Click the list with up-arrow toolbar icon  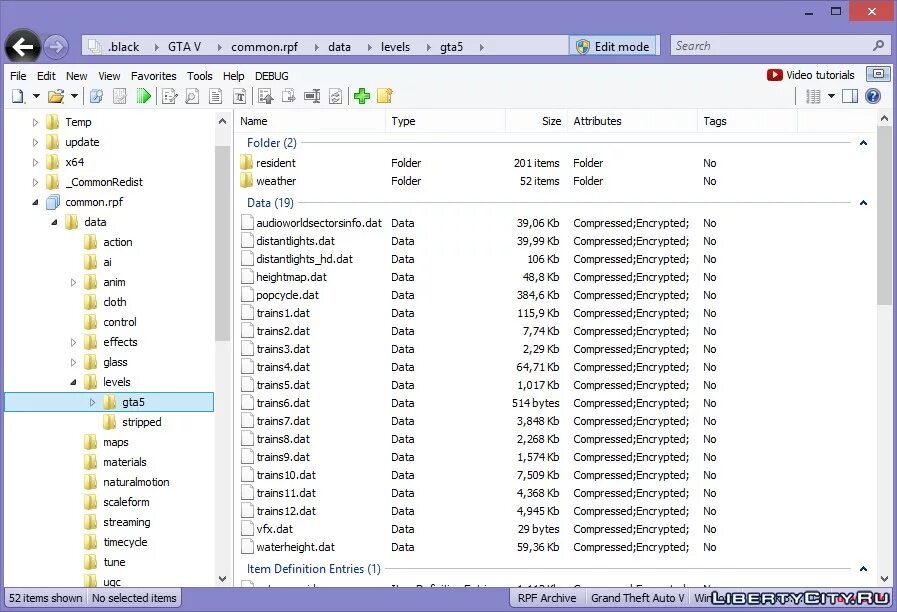coord(265,96)
